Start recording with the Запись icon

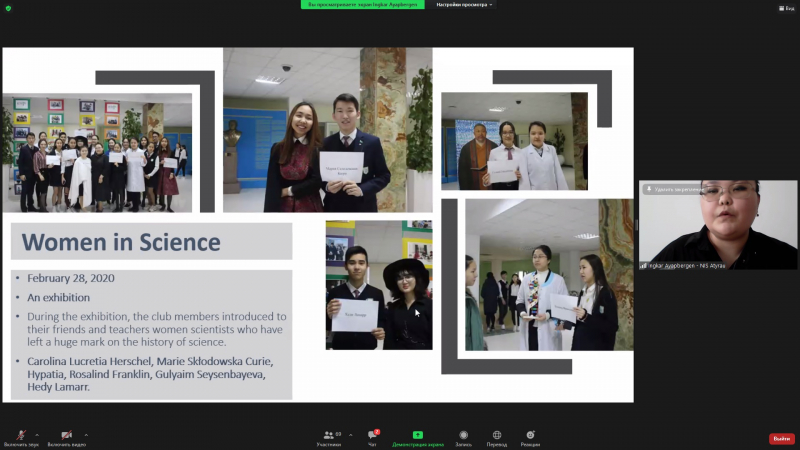tap(464, 437)
